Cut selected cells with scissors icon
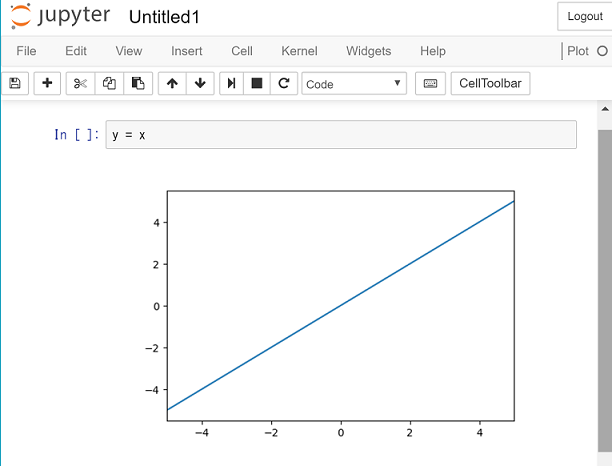The height and width of the screenshot is (466, 612). click(80, 83)
